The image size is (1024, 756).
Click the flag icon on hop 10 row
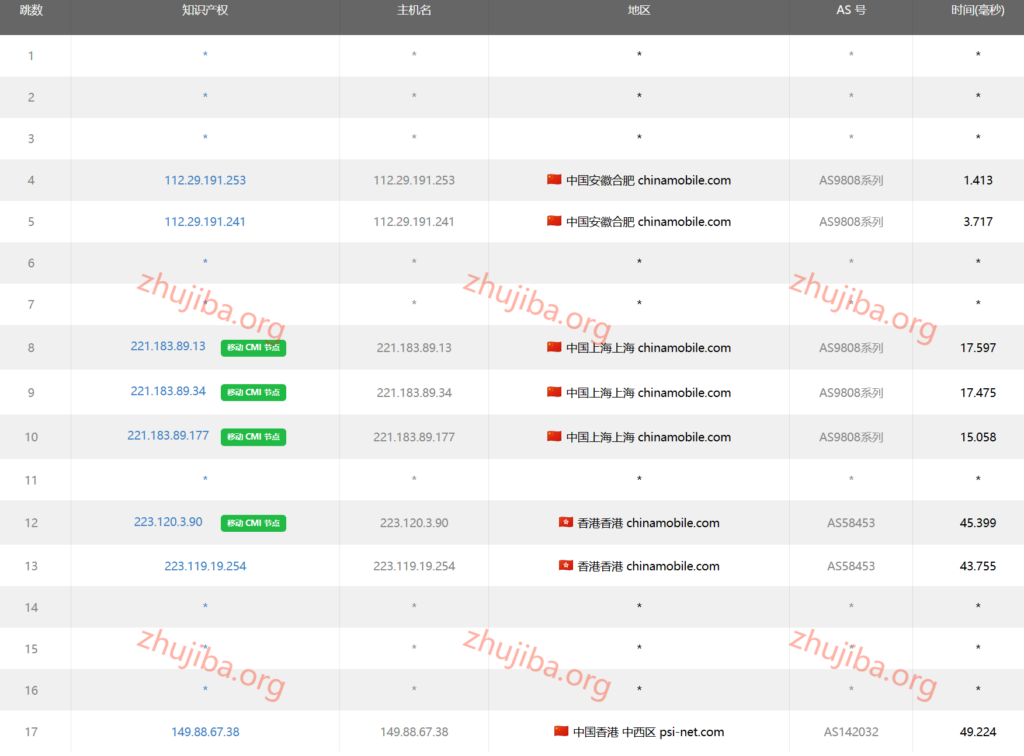pos(555,437)
